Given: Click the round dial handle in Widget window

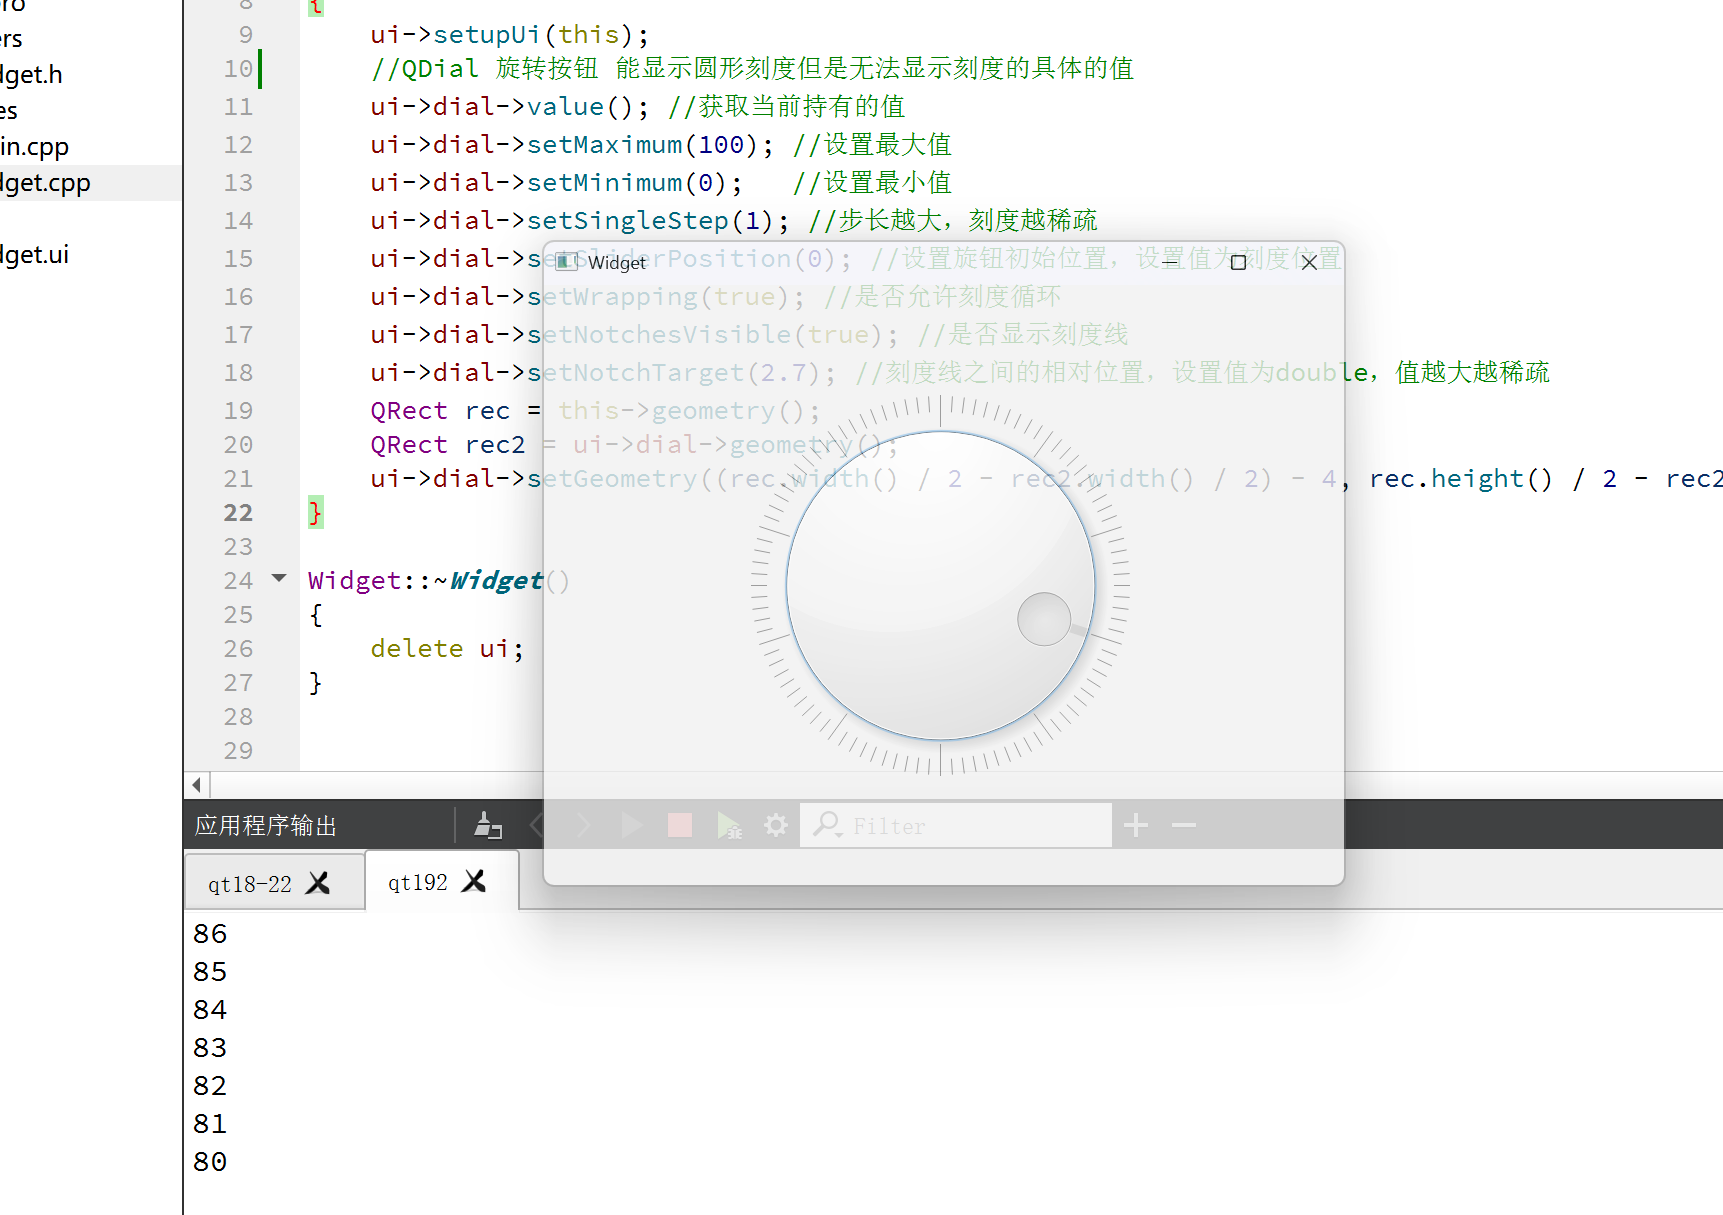Looking at the screenshot, I should pos(1044,619).
